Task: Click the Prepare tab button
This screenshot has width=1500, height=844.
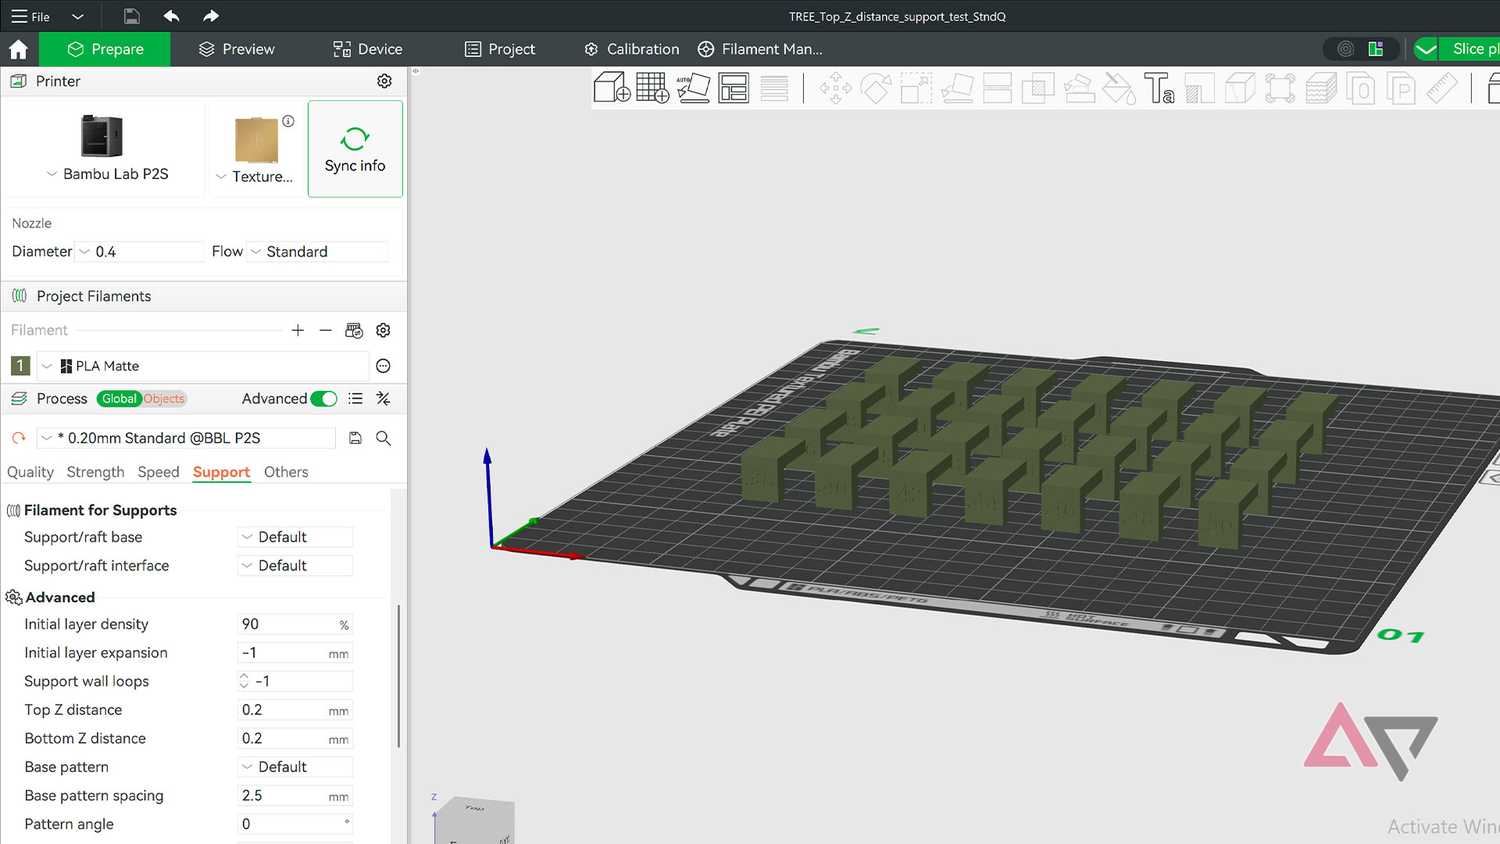Action: tap(105, 49)
